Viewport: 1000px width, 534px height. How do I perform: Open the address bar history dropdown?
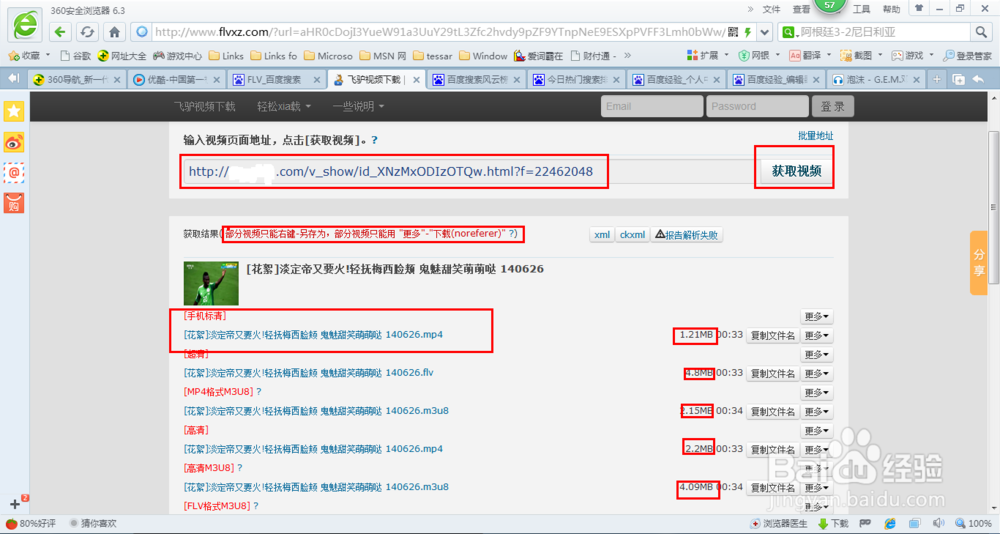[x=765, y=32]
